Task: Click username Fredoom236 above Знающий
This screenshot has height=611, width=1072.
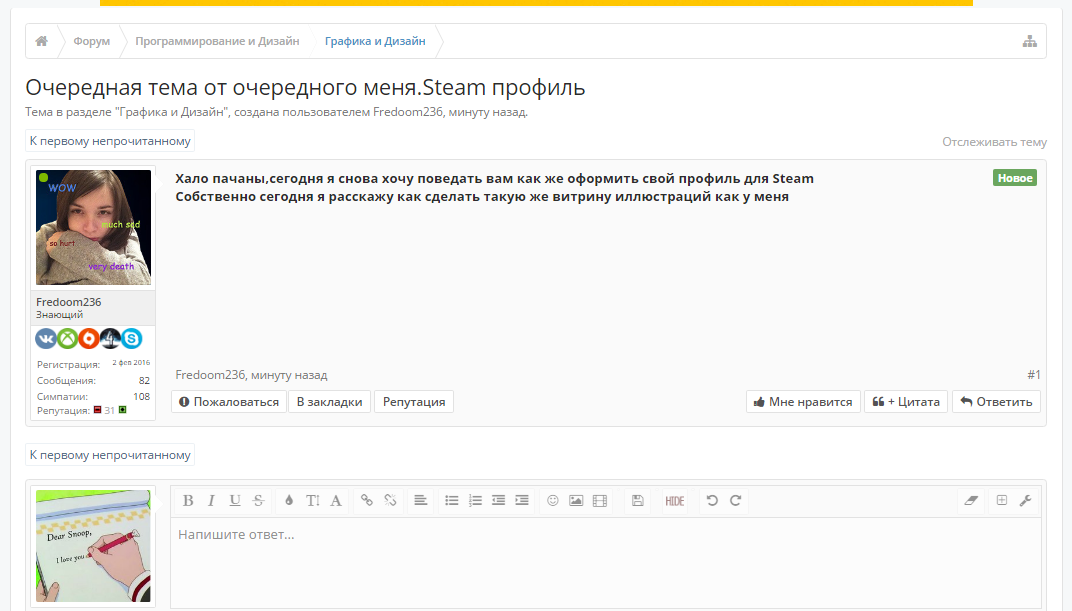Action: tap(68, 302)
